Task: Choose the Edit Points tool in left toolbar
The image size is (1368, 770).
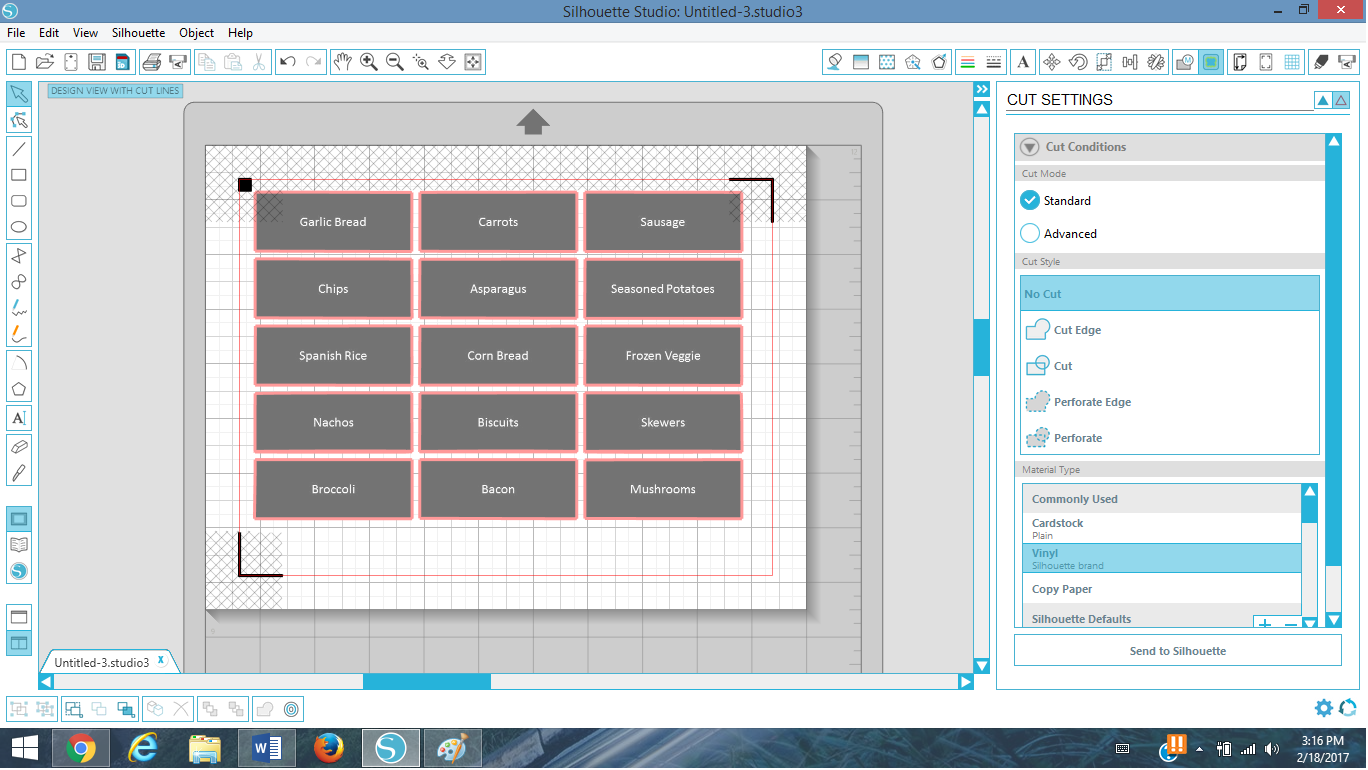Action: coord(19,121)
